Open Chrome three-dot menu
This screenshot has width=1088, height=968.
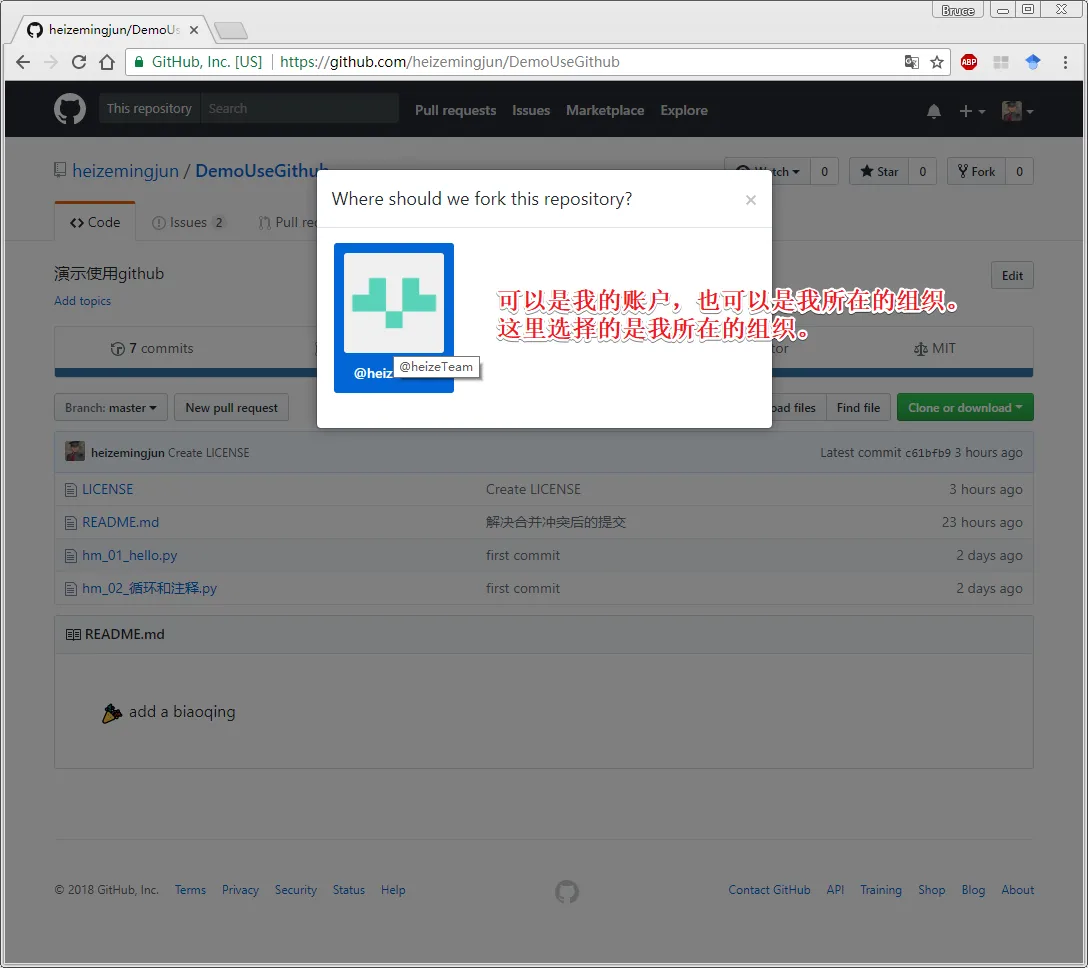tap(1065, 62)
